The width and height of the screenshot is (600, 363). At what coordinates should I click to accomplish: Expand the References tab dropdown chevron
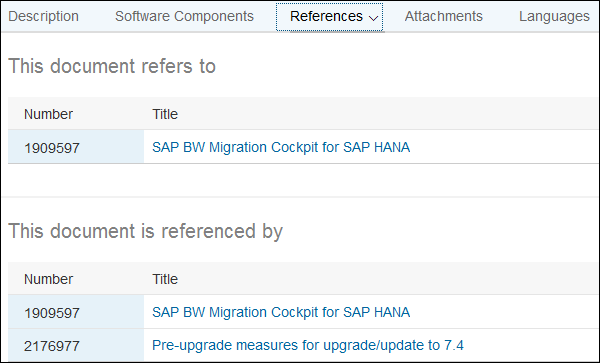[373, 18]
